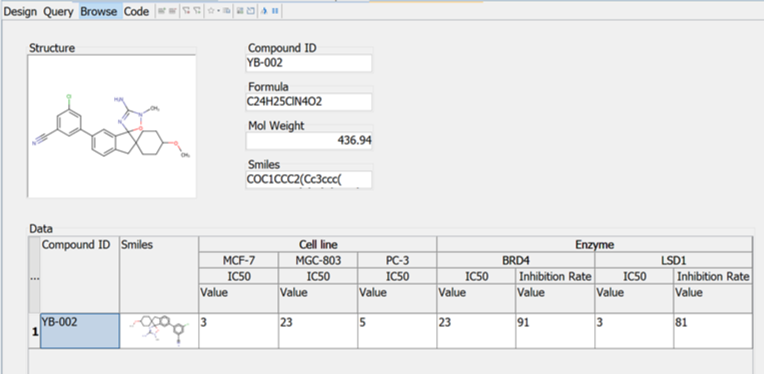Click the Smiles text field in form
764x375 pixels.
309,180
